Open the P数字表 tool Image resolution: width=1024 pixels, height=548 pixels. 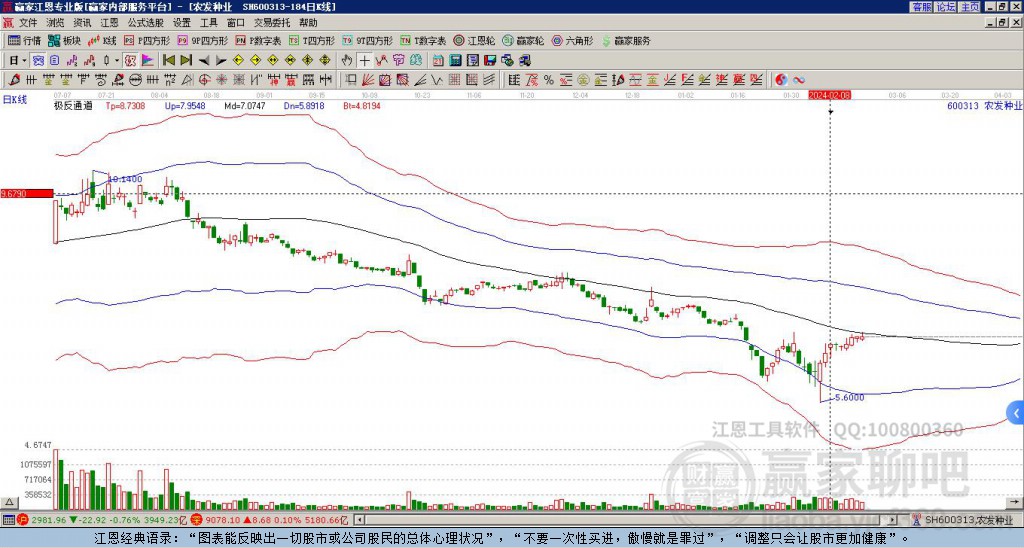(x=259, y=40)
